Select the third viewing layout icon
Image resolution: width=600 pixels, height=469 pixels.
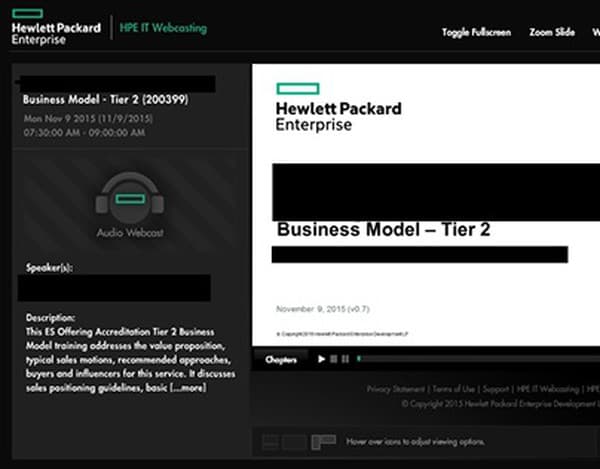[323, 441]
